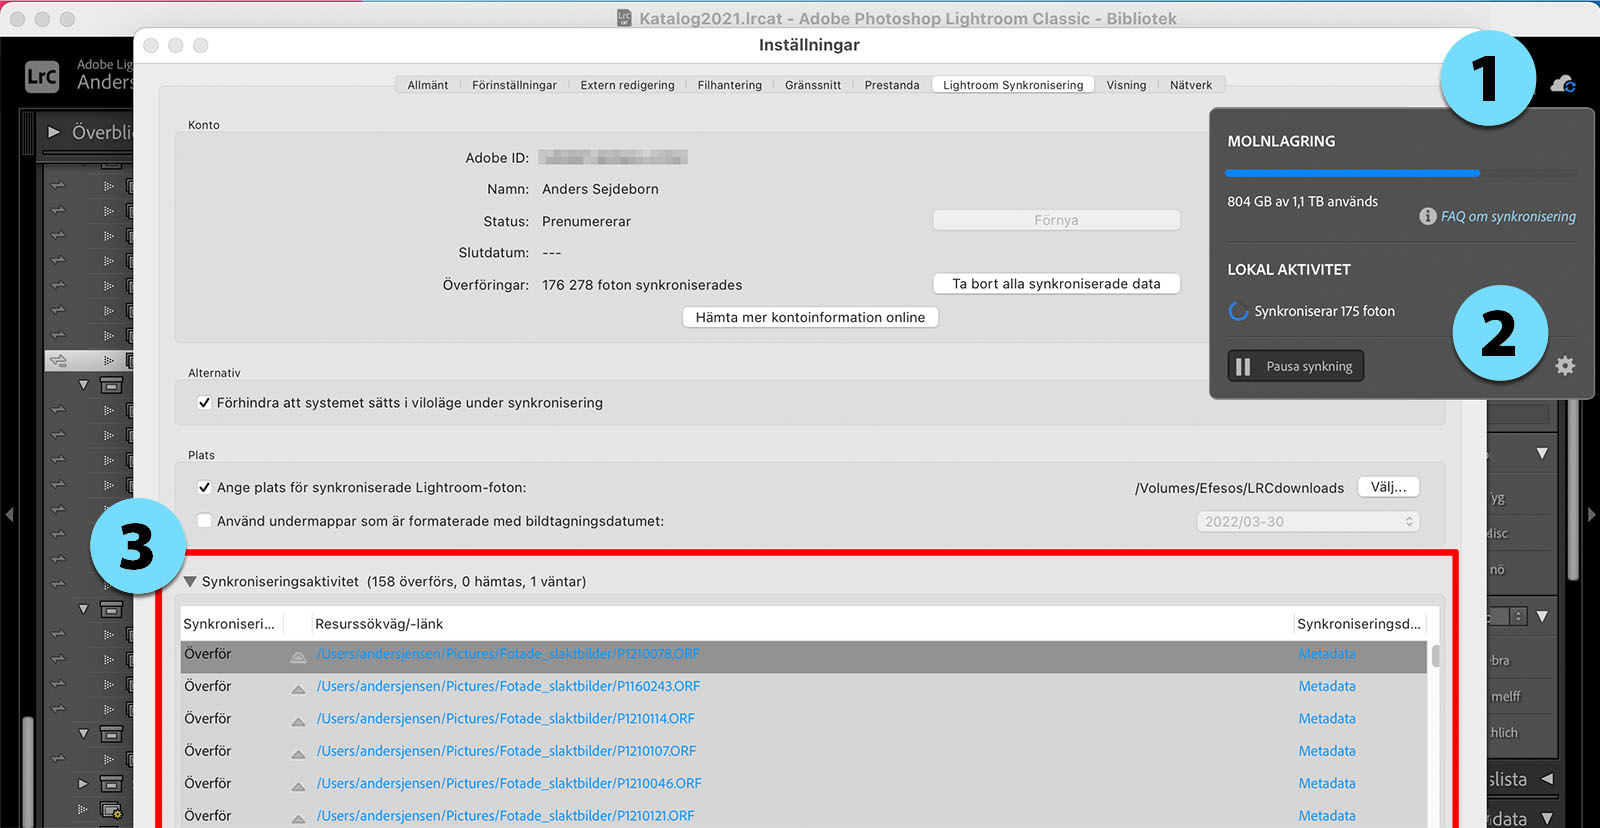Image resolution: width=1600 pixels, height=828 pixels.
Task: Click the left panel collapse arrow
Action: (9, 515)
